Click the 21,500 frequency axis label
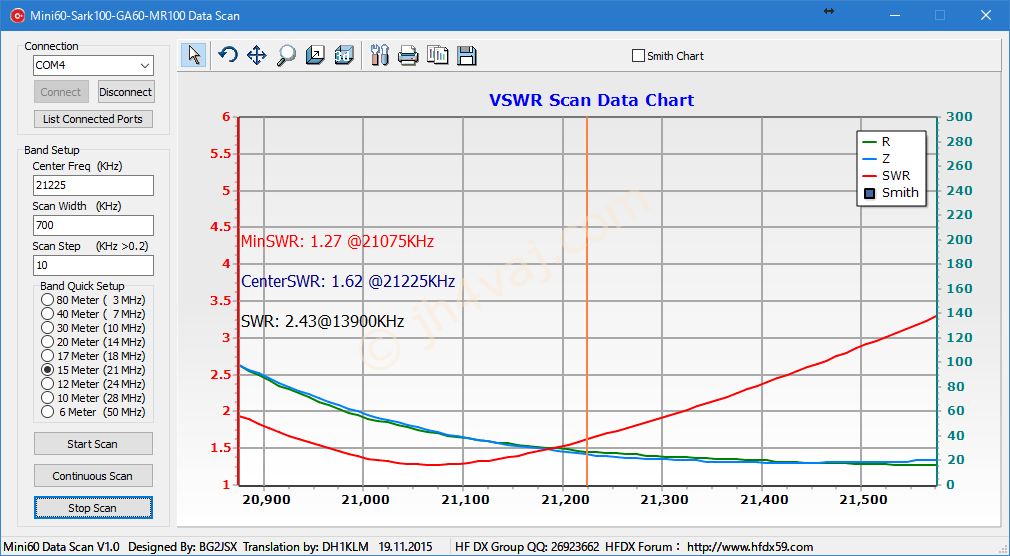The height and width of the screenshot is (556, 1010). click(862, 499)
